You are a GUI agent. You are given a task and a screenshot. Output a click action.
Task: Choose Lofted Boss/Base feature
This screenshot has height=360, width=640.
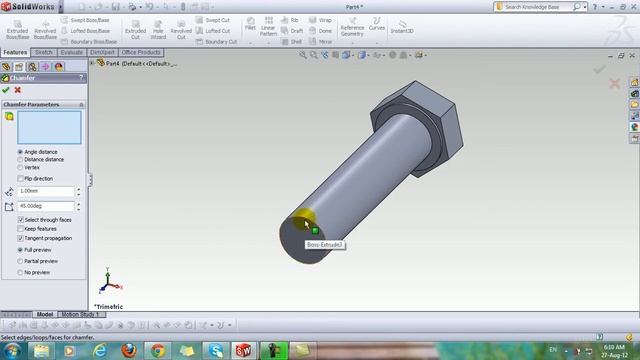85,31
